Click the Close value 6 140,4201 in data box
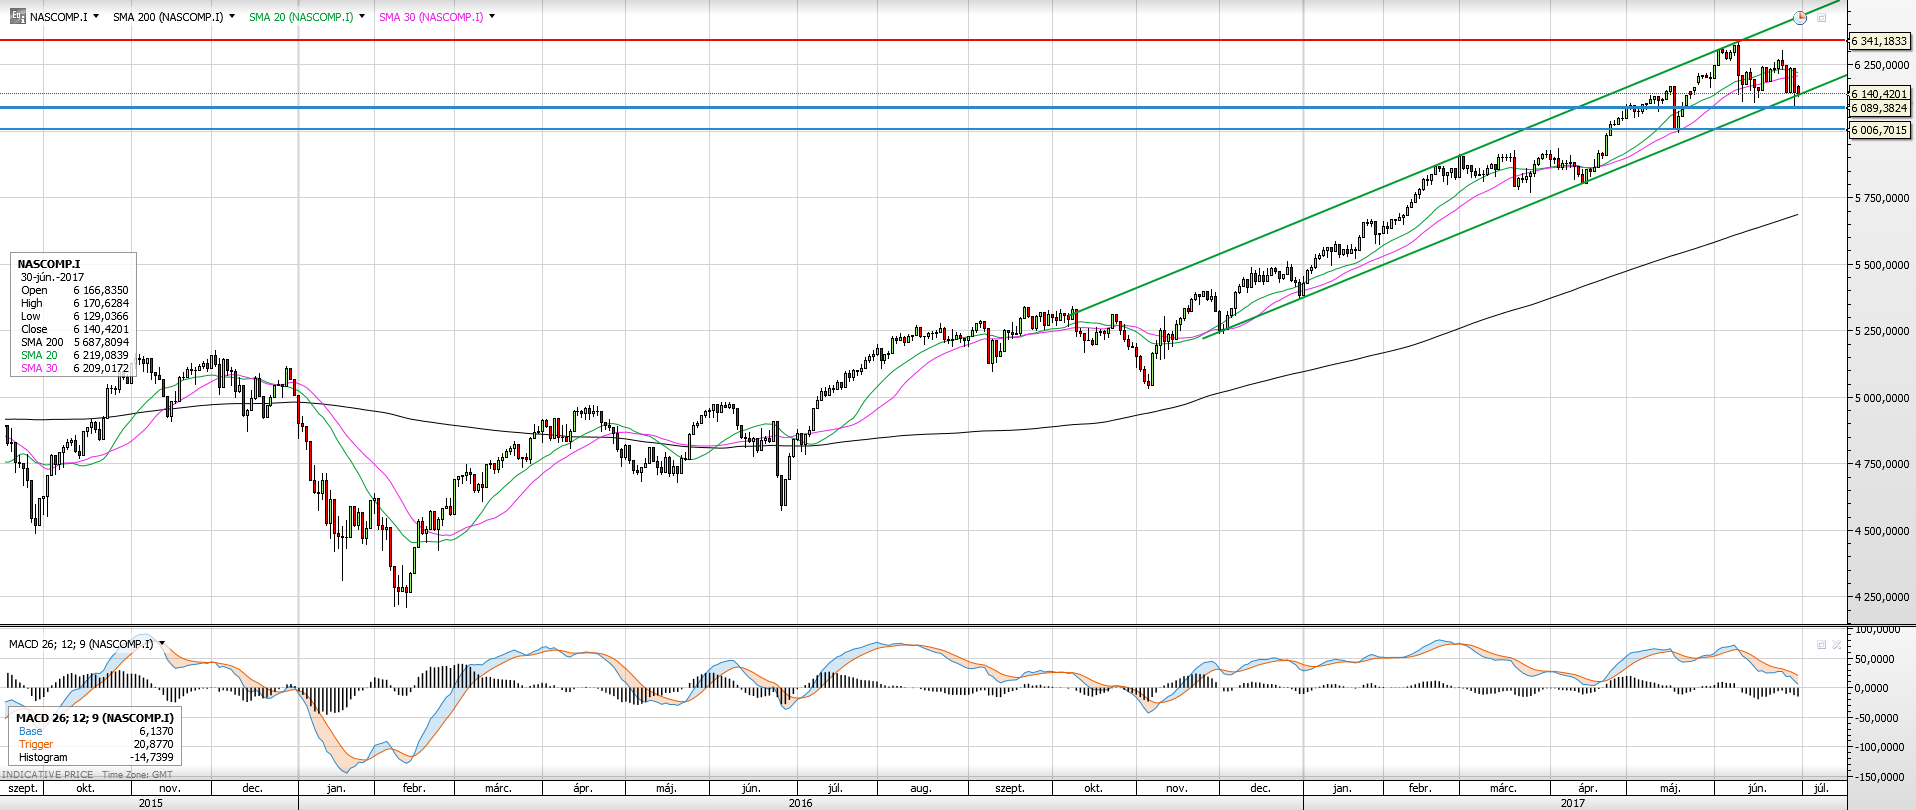This screenshot has height=810, width=1916. click(x=101, y=329)
